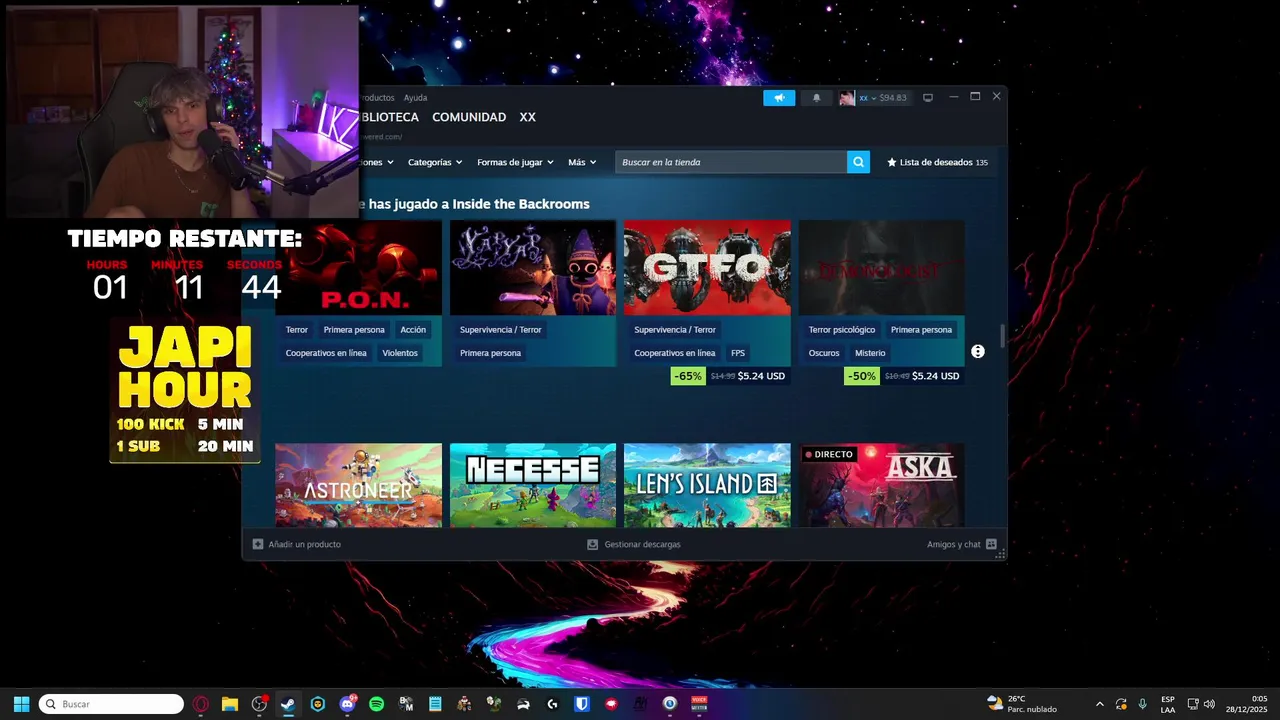Open the Ayuda menu in Steam
This screenshot has width=1280, height=720.
point(415,98)
